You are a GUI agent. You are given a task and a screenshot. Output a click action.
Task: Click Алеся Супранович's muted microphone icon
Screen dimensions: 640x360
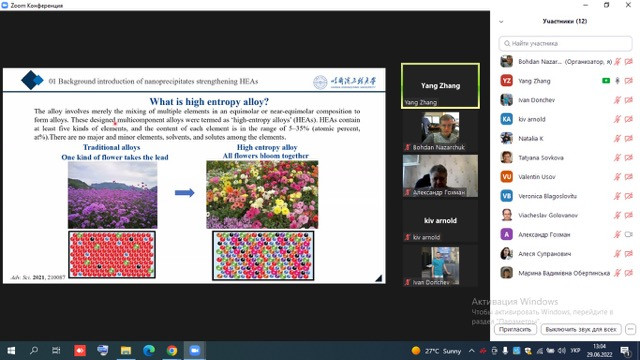[618, 253]
